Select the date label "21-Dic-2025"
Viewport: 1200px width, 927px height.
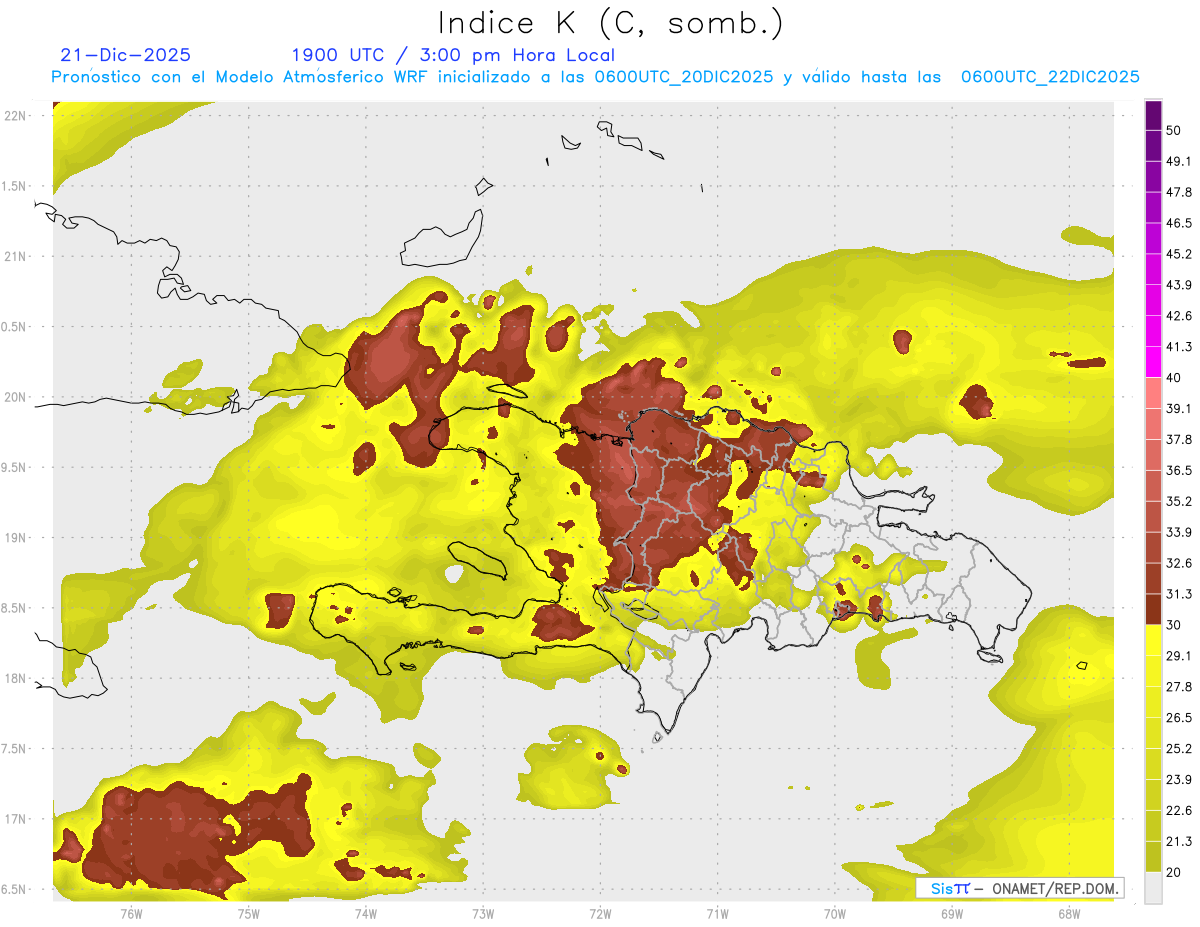125,55
